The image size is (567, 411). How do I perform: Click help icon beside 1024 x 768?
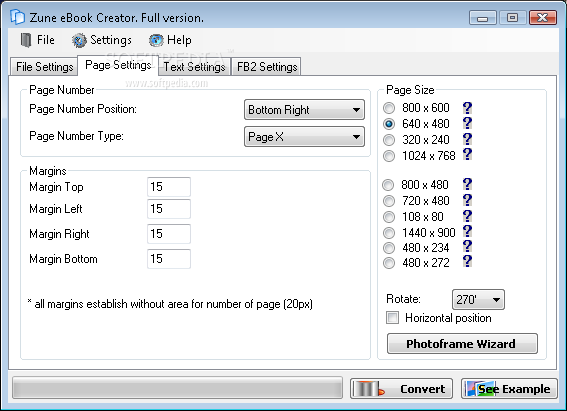(x=467, y=154)
